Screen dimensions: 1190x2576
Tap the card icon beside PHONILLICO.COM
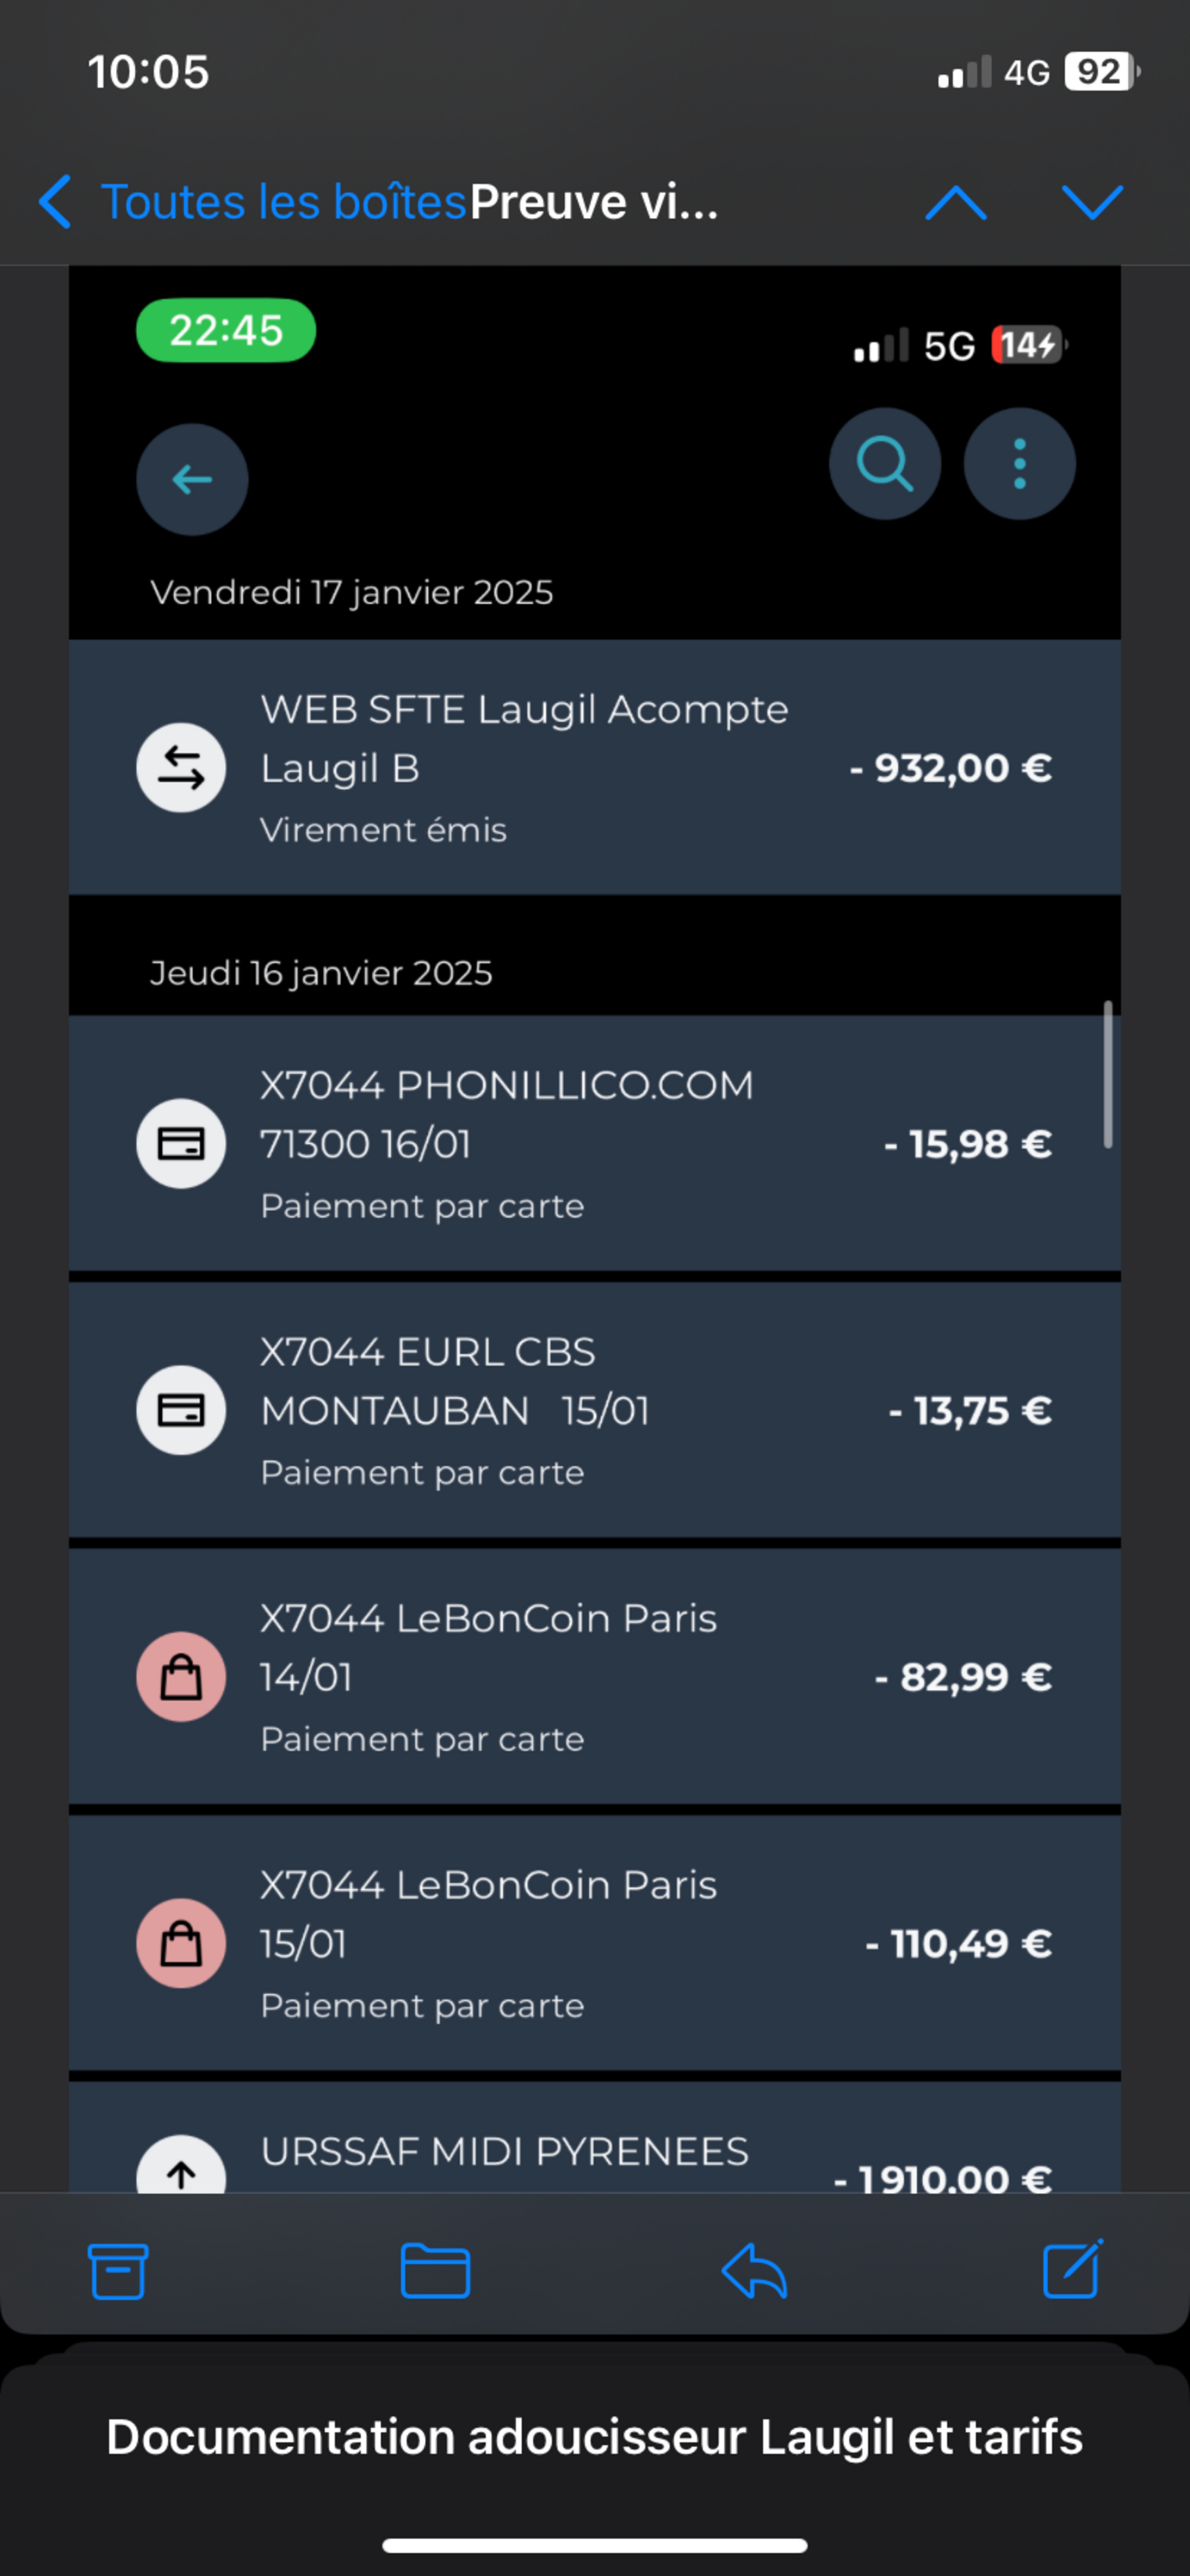181,1144
